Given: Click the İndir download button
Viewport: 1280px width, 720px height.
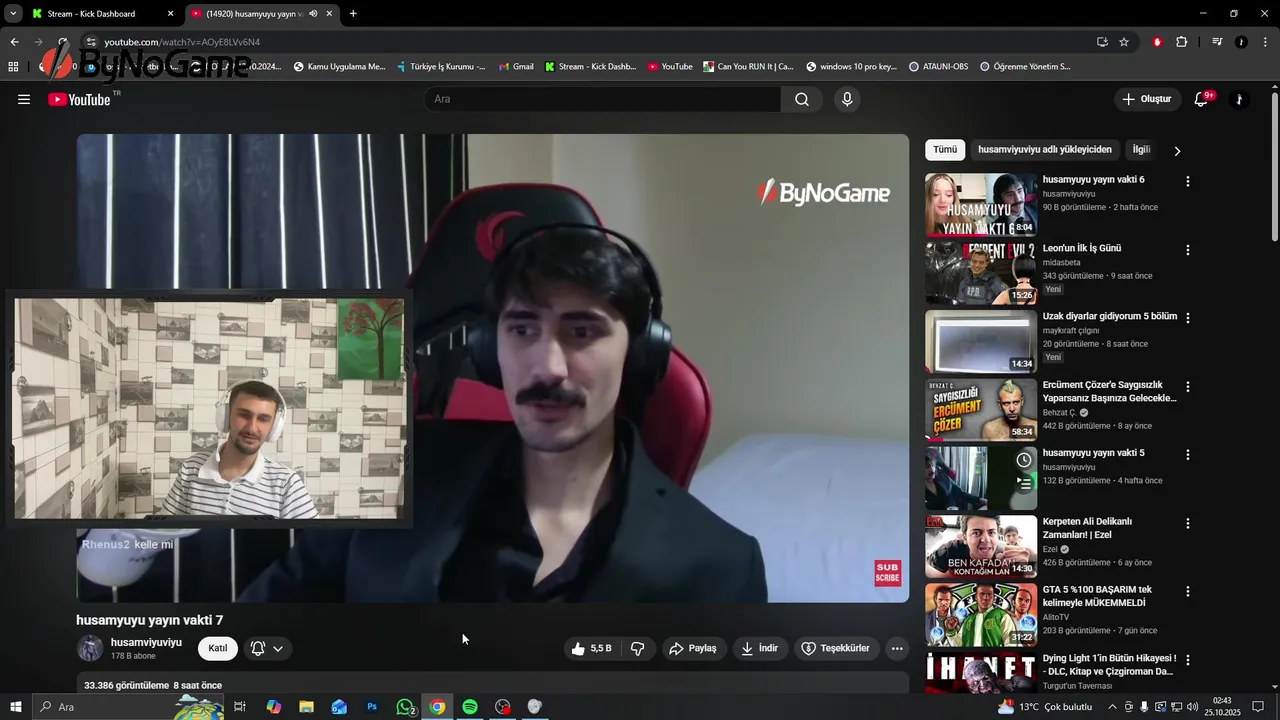Looking at the screenshot, I should pyautogui.click(x=759, y=648).
